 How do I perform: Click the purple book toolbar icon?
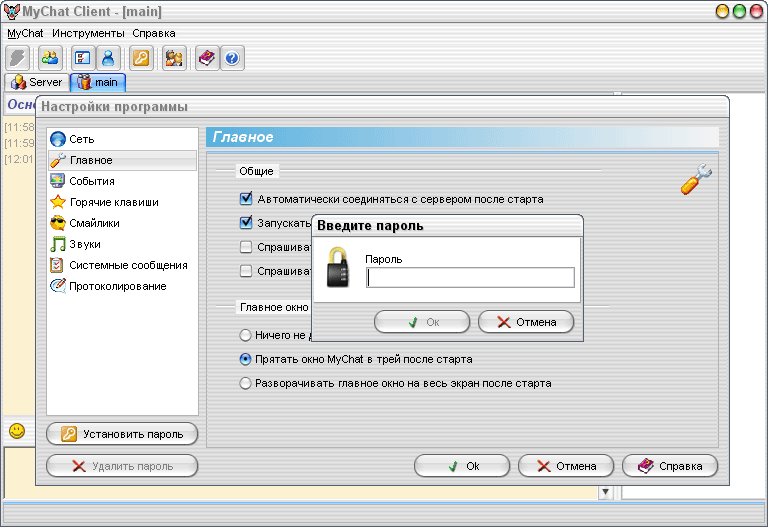point(207,58)
